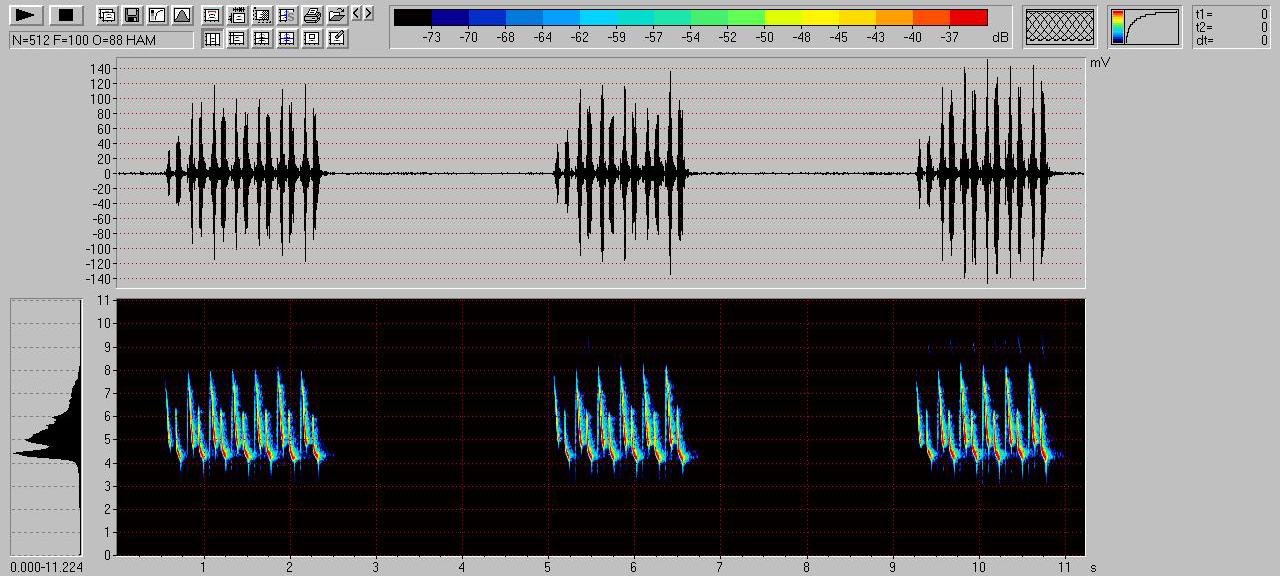Viewport: 1280px width, 576px height.
Task: Click the right arrow scroll button
Action: (369, 14)
